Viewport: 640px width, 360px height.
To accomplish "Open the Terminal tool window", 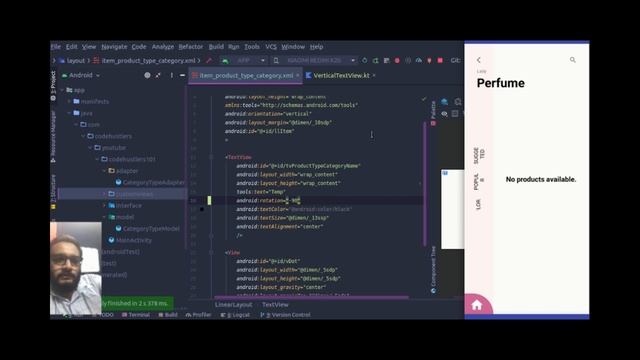I will [x=136, y=315].
